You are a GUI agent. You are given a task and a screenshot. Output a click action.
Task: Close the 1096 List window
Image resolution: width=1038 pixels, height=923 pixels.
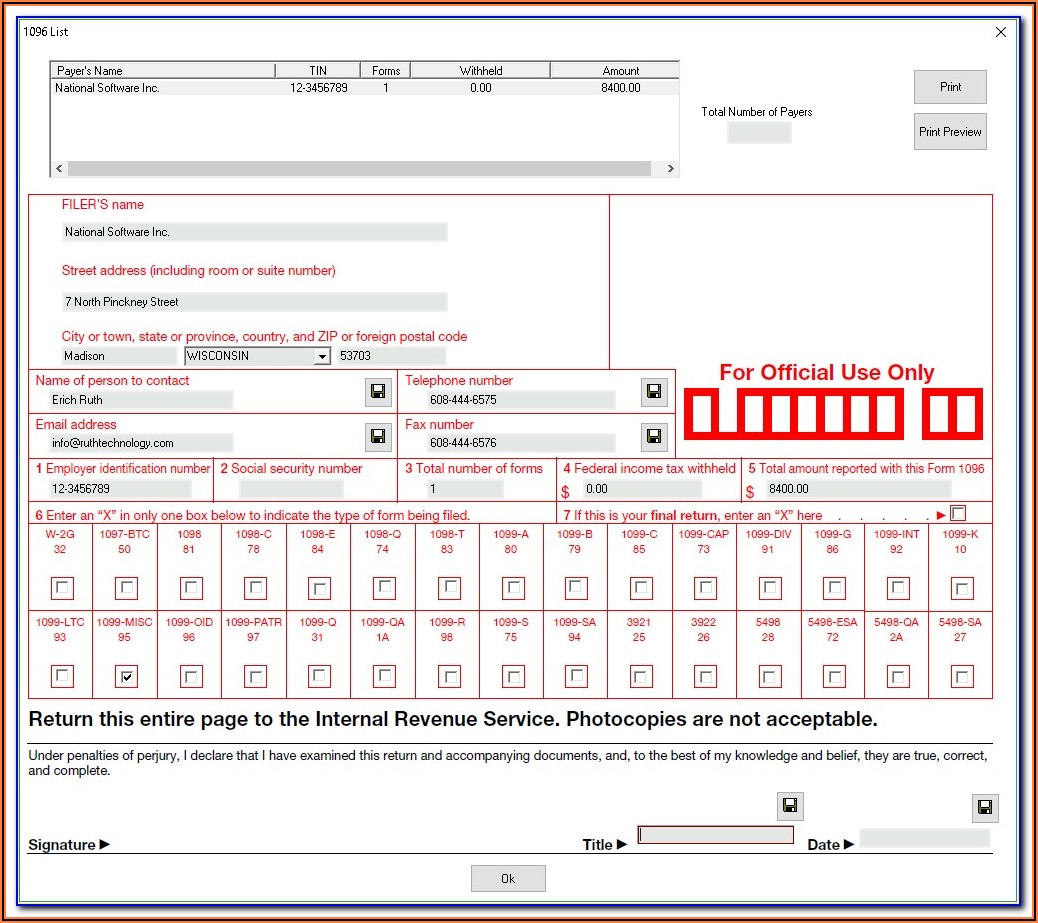coord(1001,32)
